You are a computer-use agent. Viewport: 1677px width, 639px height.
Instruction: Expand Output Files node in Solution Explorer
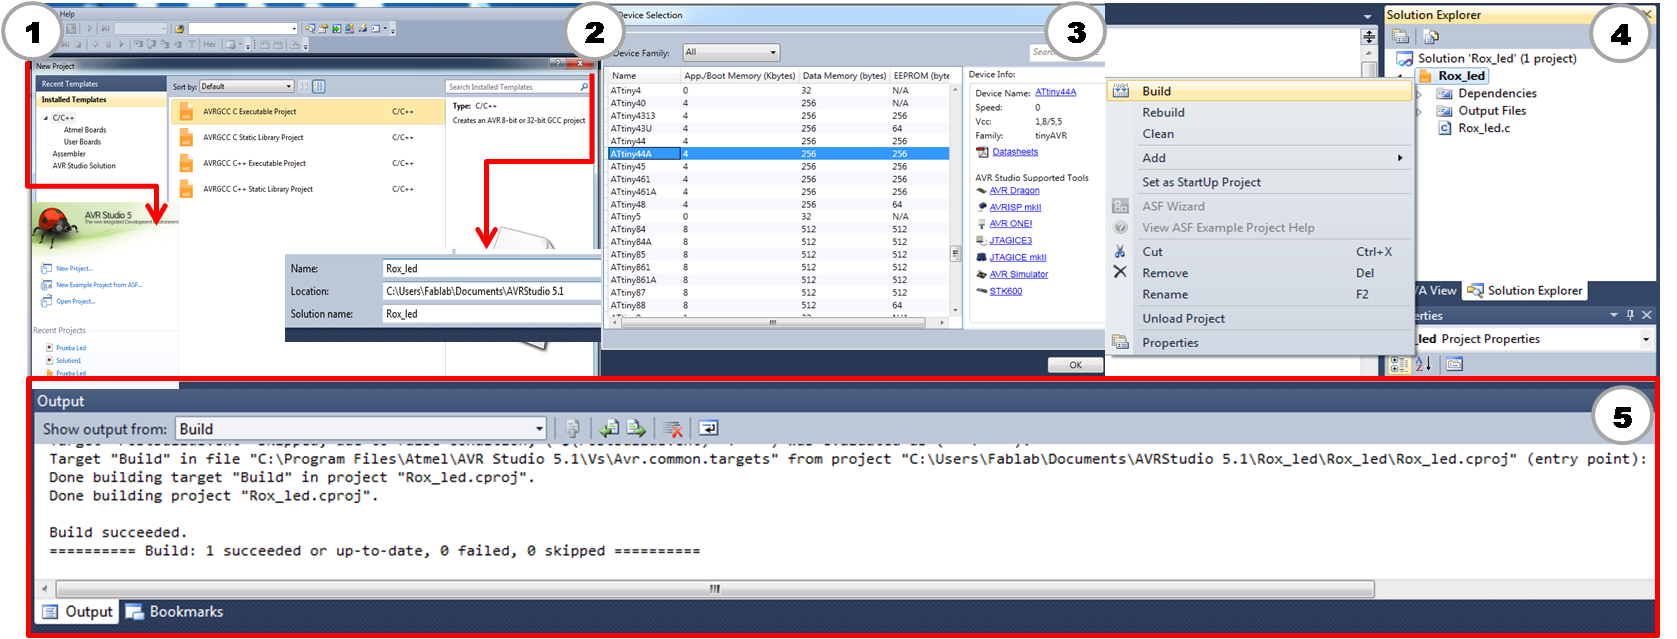click(1419, 111)
